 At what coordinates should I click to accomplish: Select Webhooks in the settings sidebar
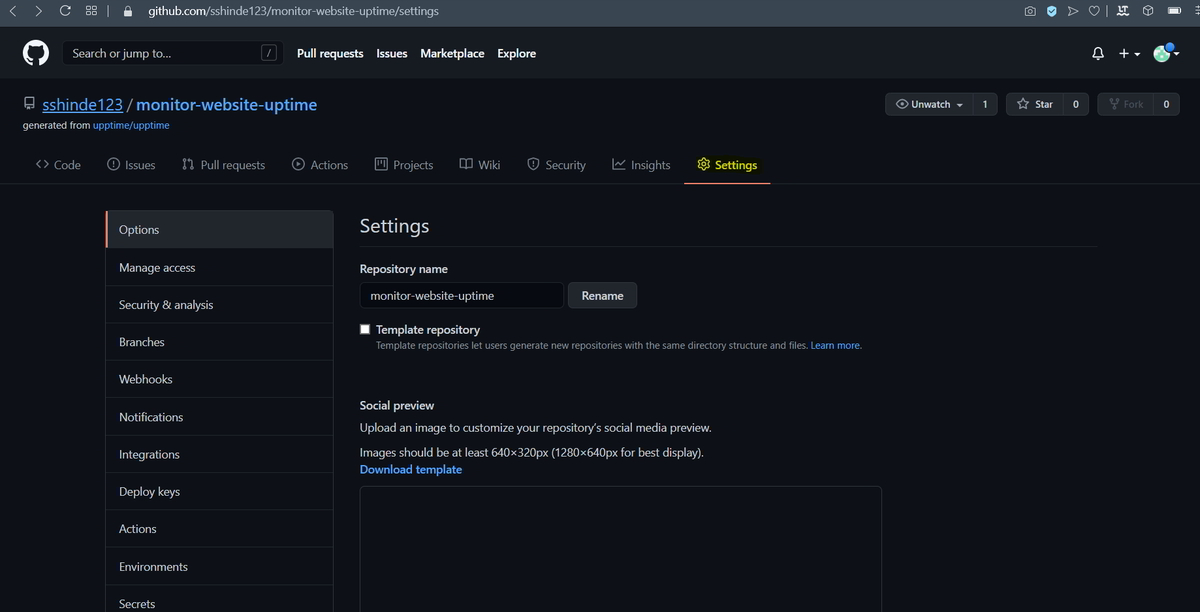tap(147, 378)
